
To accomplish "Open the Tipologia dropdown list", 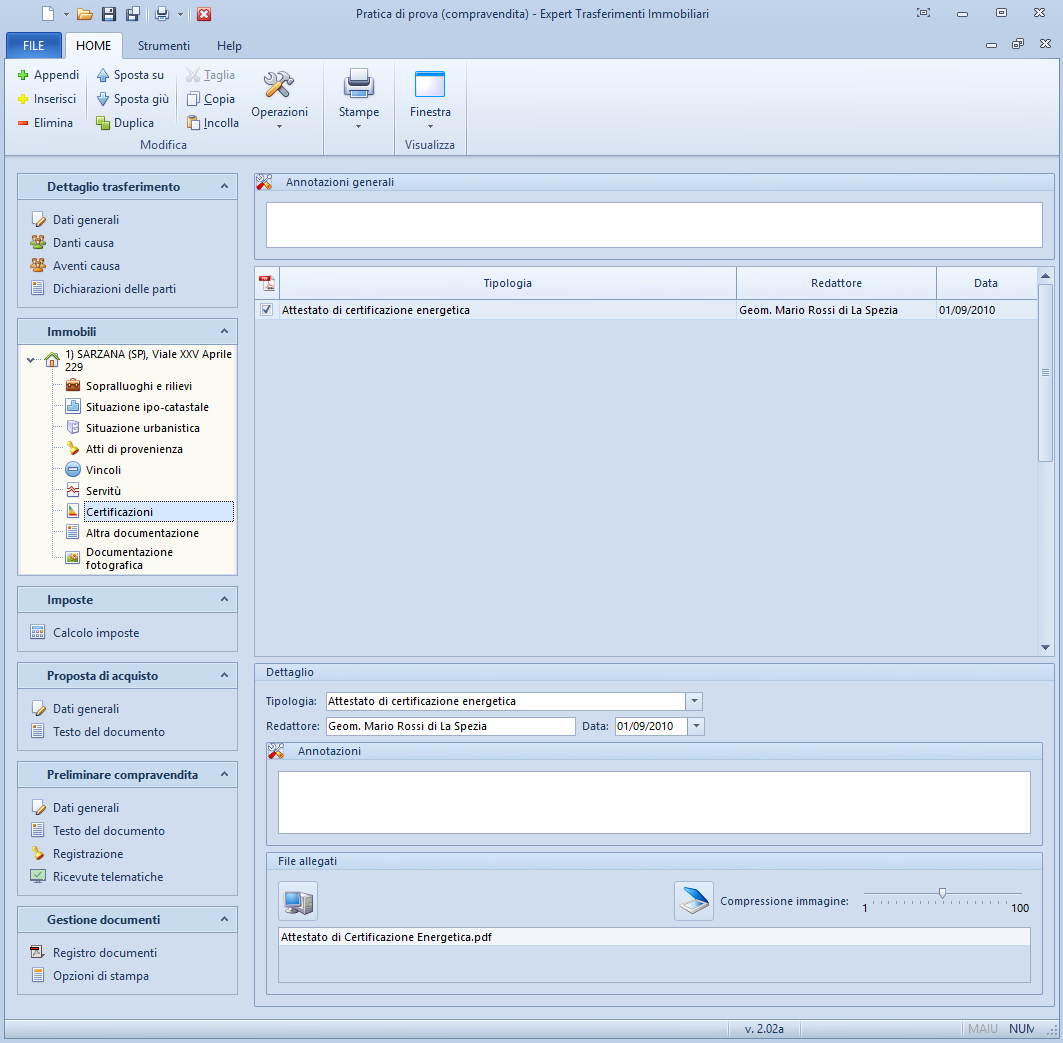I will pos(695,701).
